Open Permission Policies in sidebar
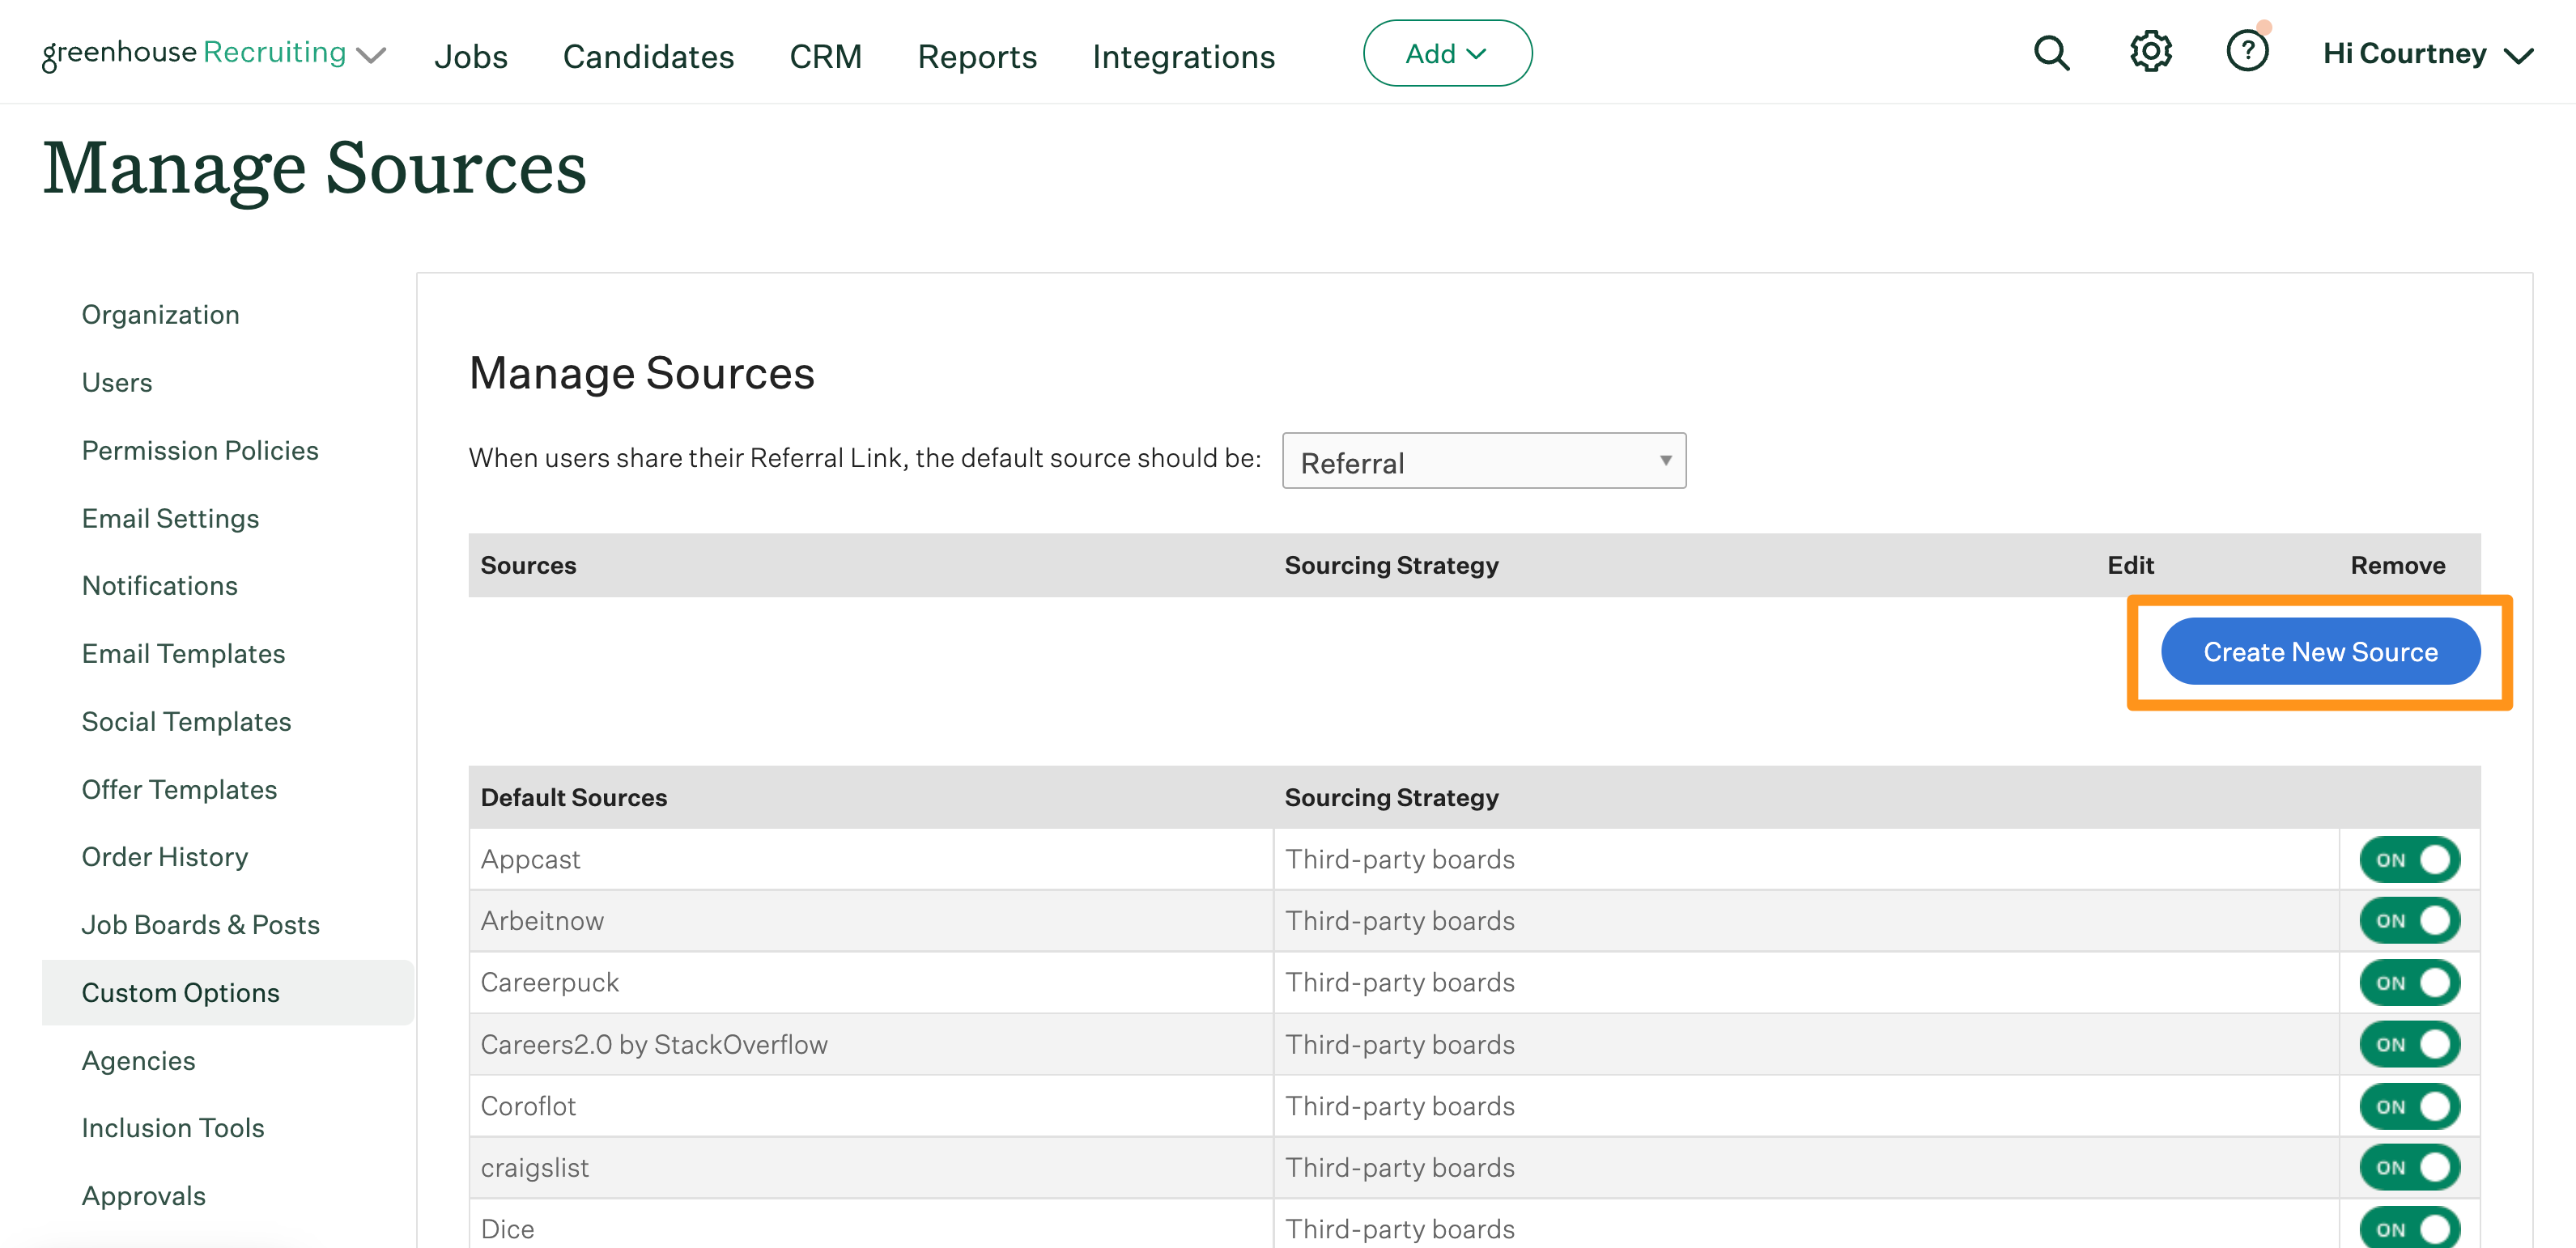2576x1248 pixels. coord(200,451)
